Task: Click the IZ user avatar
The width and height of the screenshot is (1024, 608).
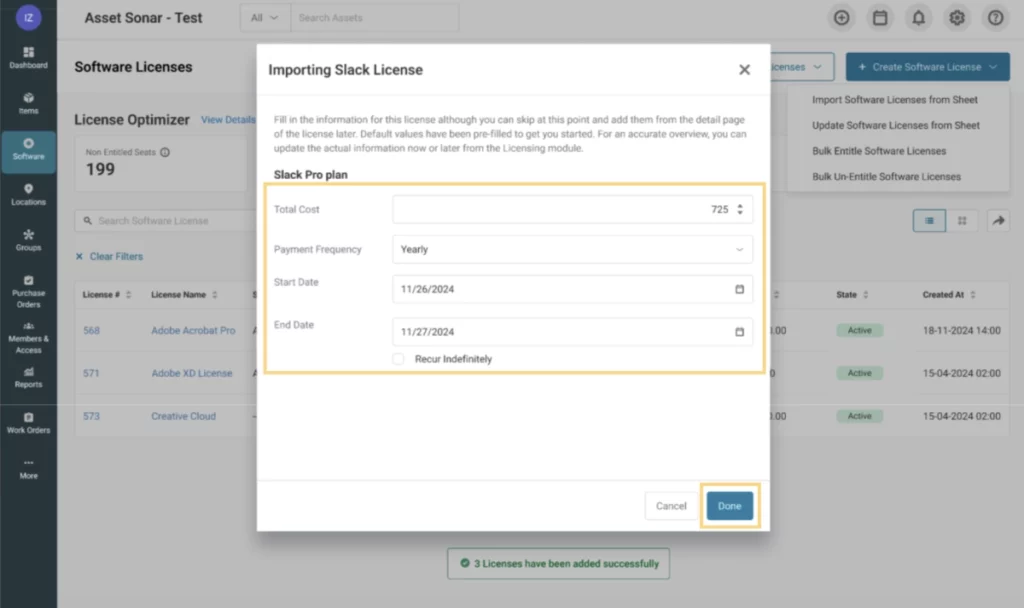Action: (x=28, y=18)
